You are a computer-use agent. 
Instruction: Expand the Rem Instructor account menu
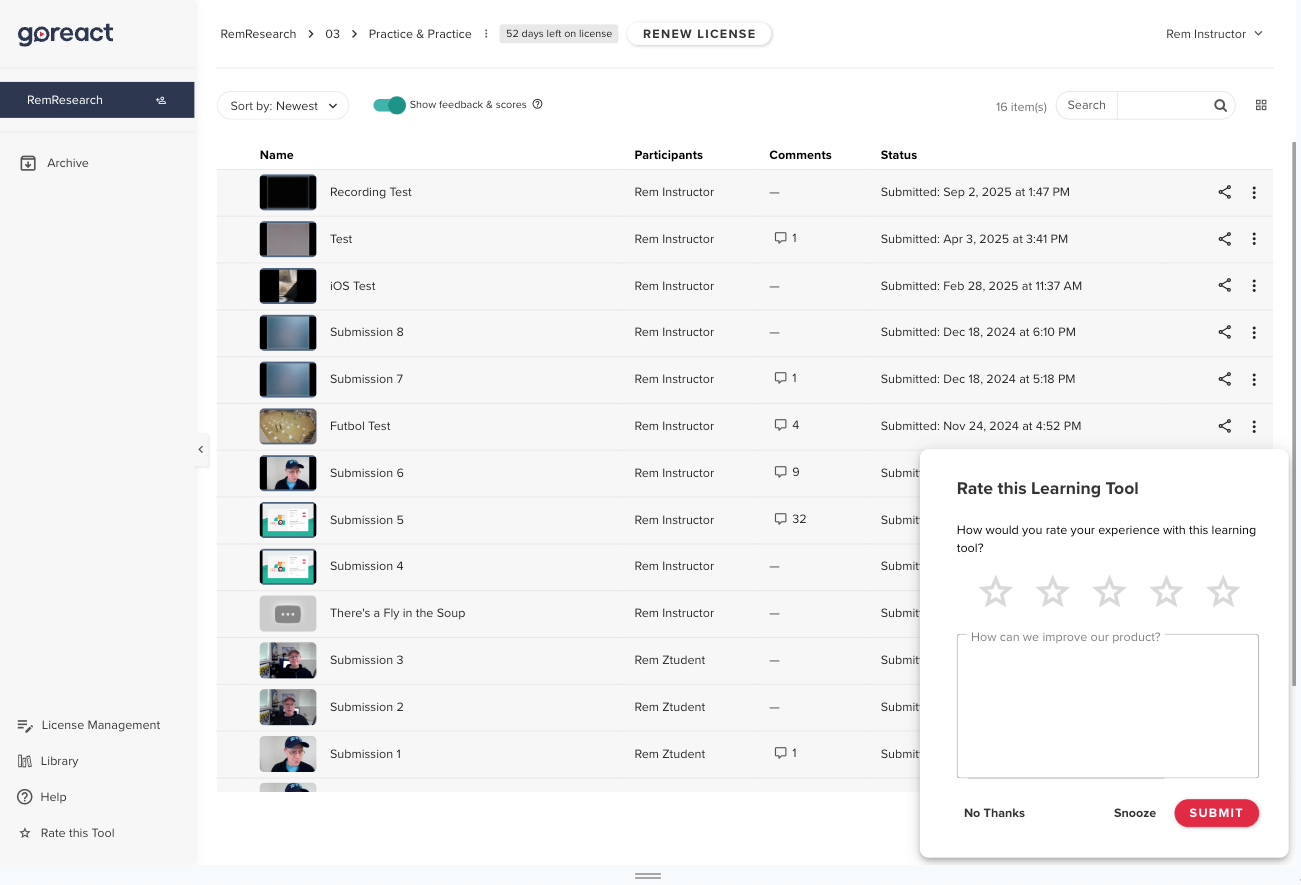pos(1214,34)
